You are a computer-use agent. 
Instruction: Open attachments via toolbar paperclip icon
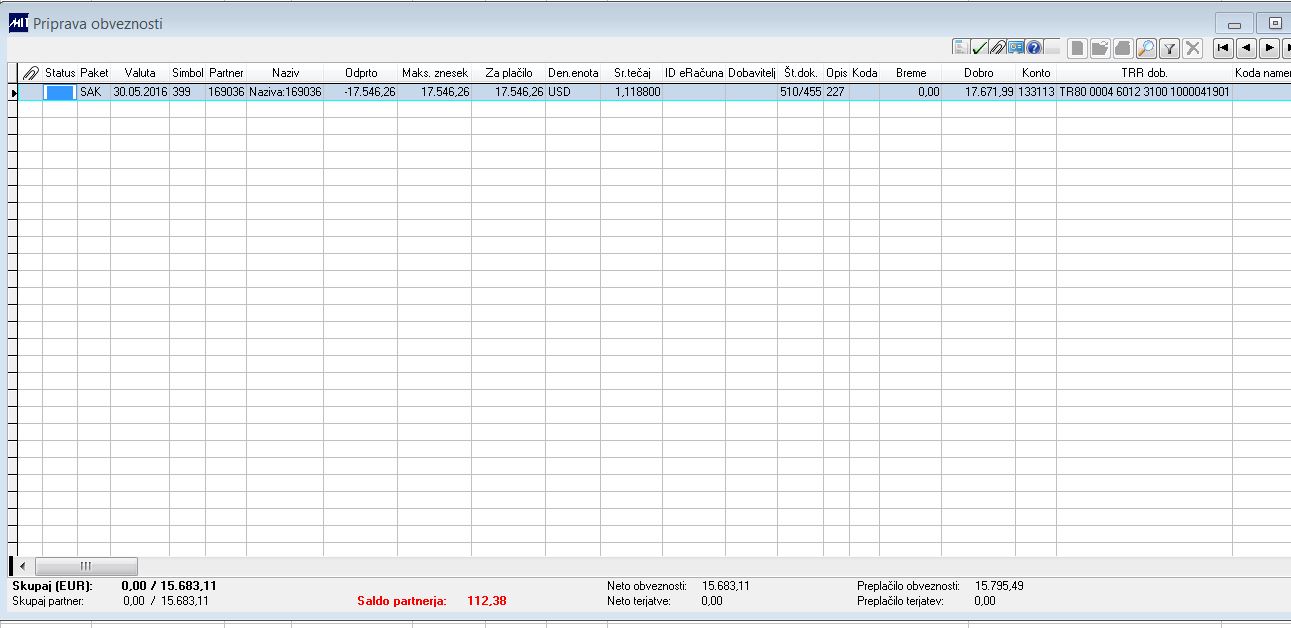pyautogui.click(x=998, y=47)
